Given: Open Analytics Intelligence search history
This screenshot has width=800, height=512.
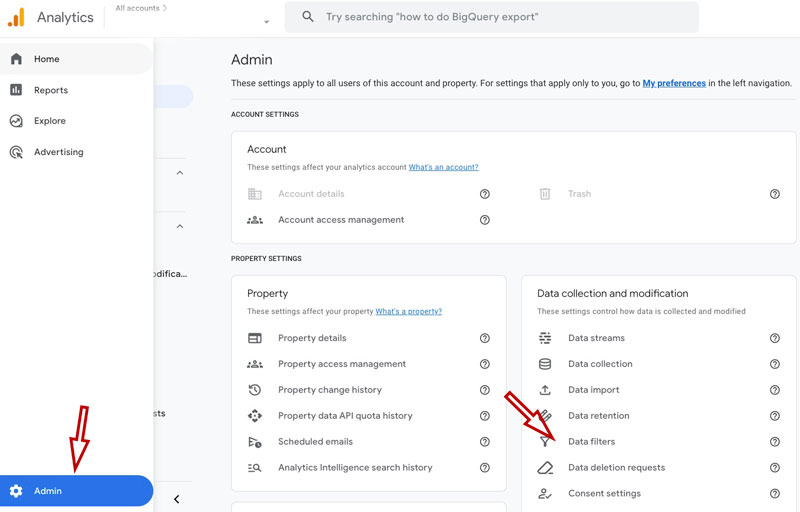Looking at the screenshot, I should [355, 468].
